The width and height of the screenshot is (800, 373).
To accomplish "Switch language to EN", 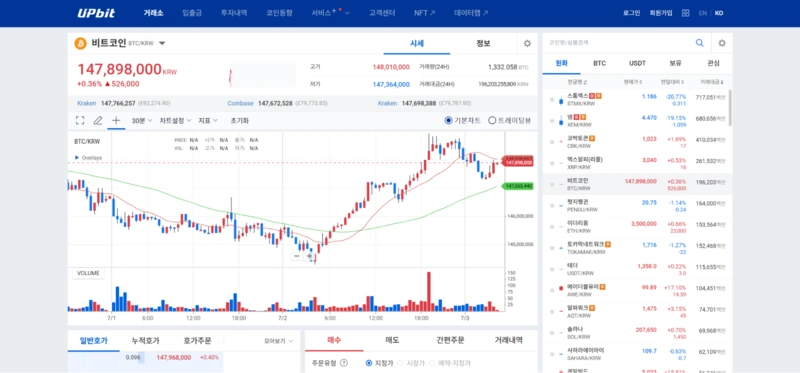I will coord(703,13).
